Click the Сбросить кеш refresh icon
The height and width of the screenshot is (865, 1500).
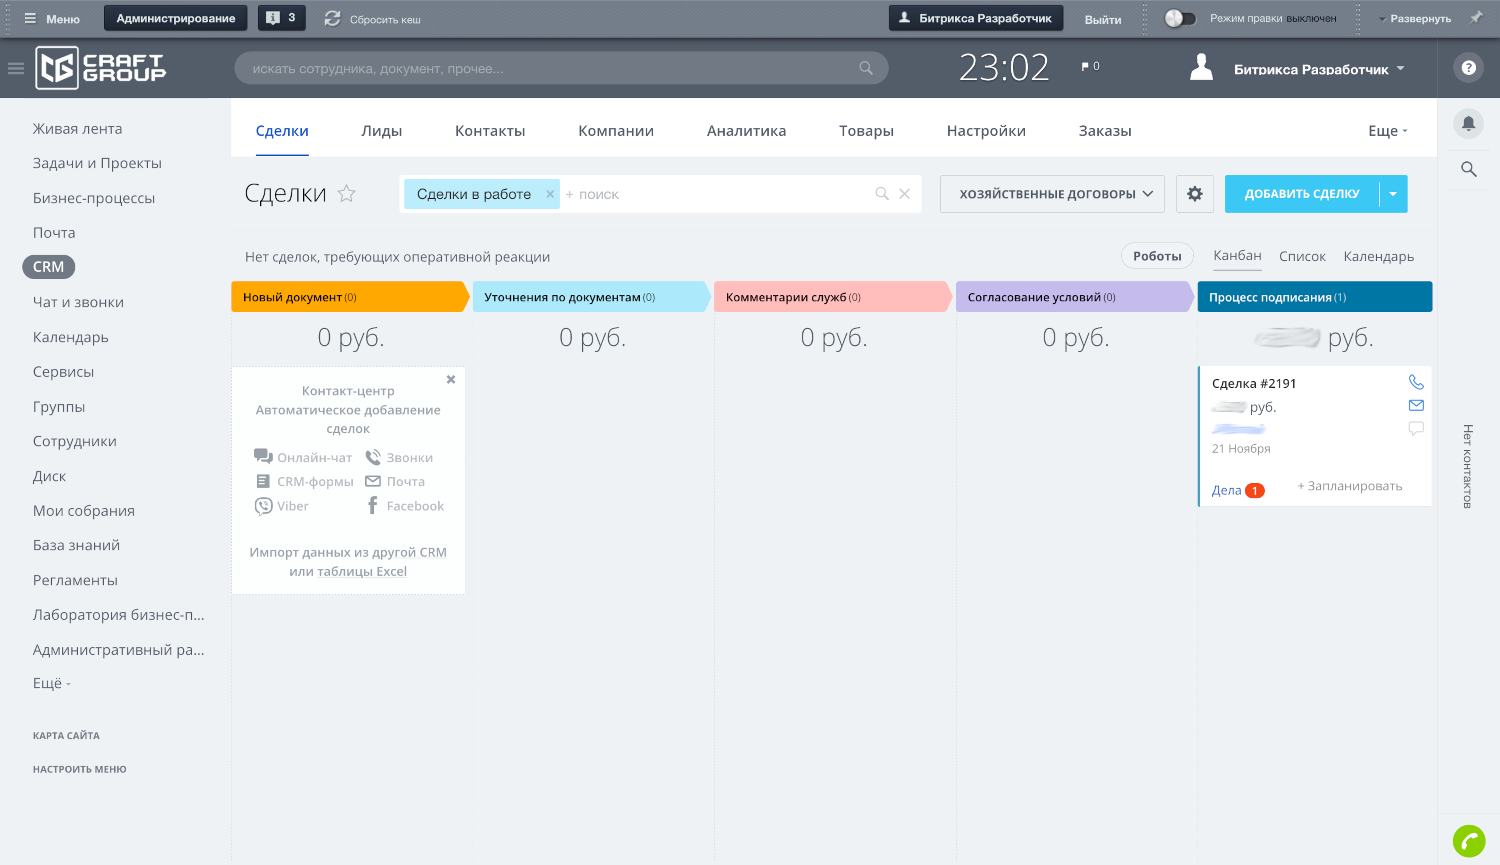(x=332, y=19)
